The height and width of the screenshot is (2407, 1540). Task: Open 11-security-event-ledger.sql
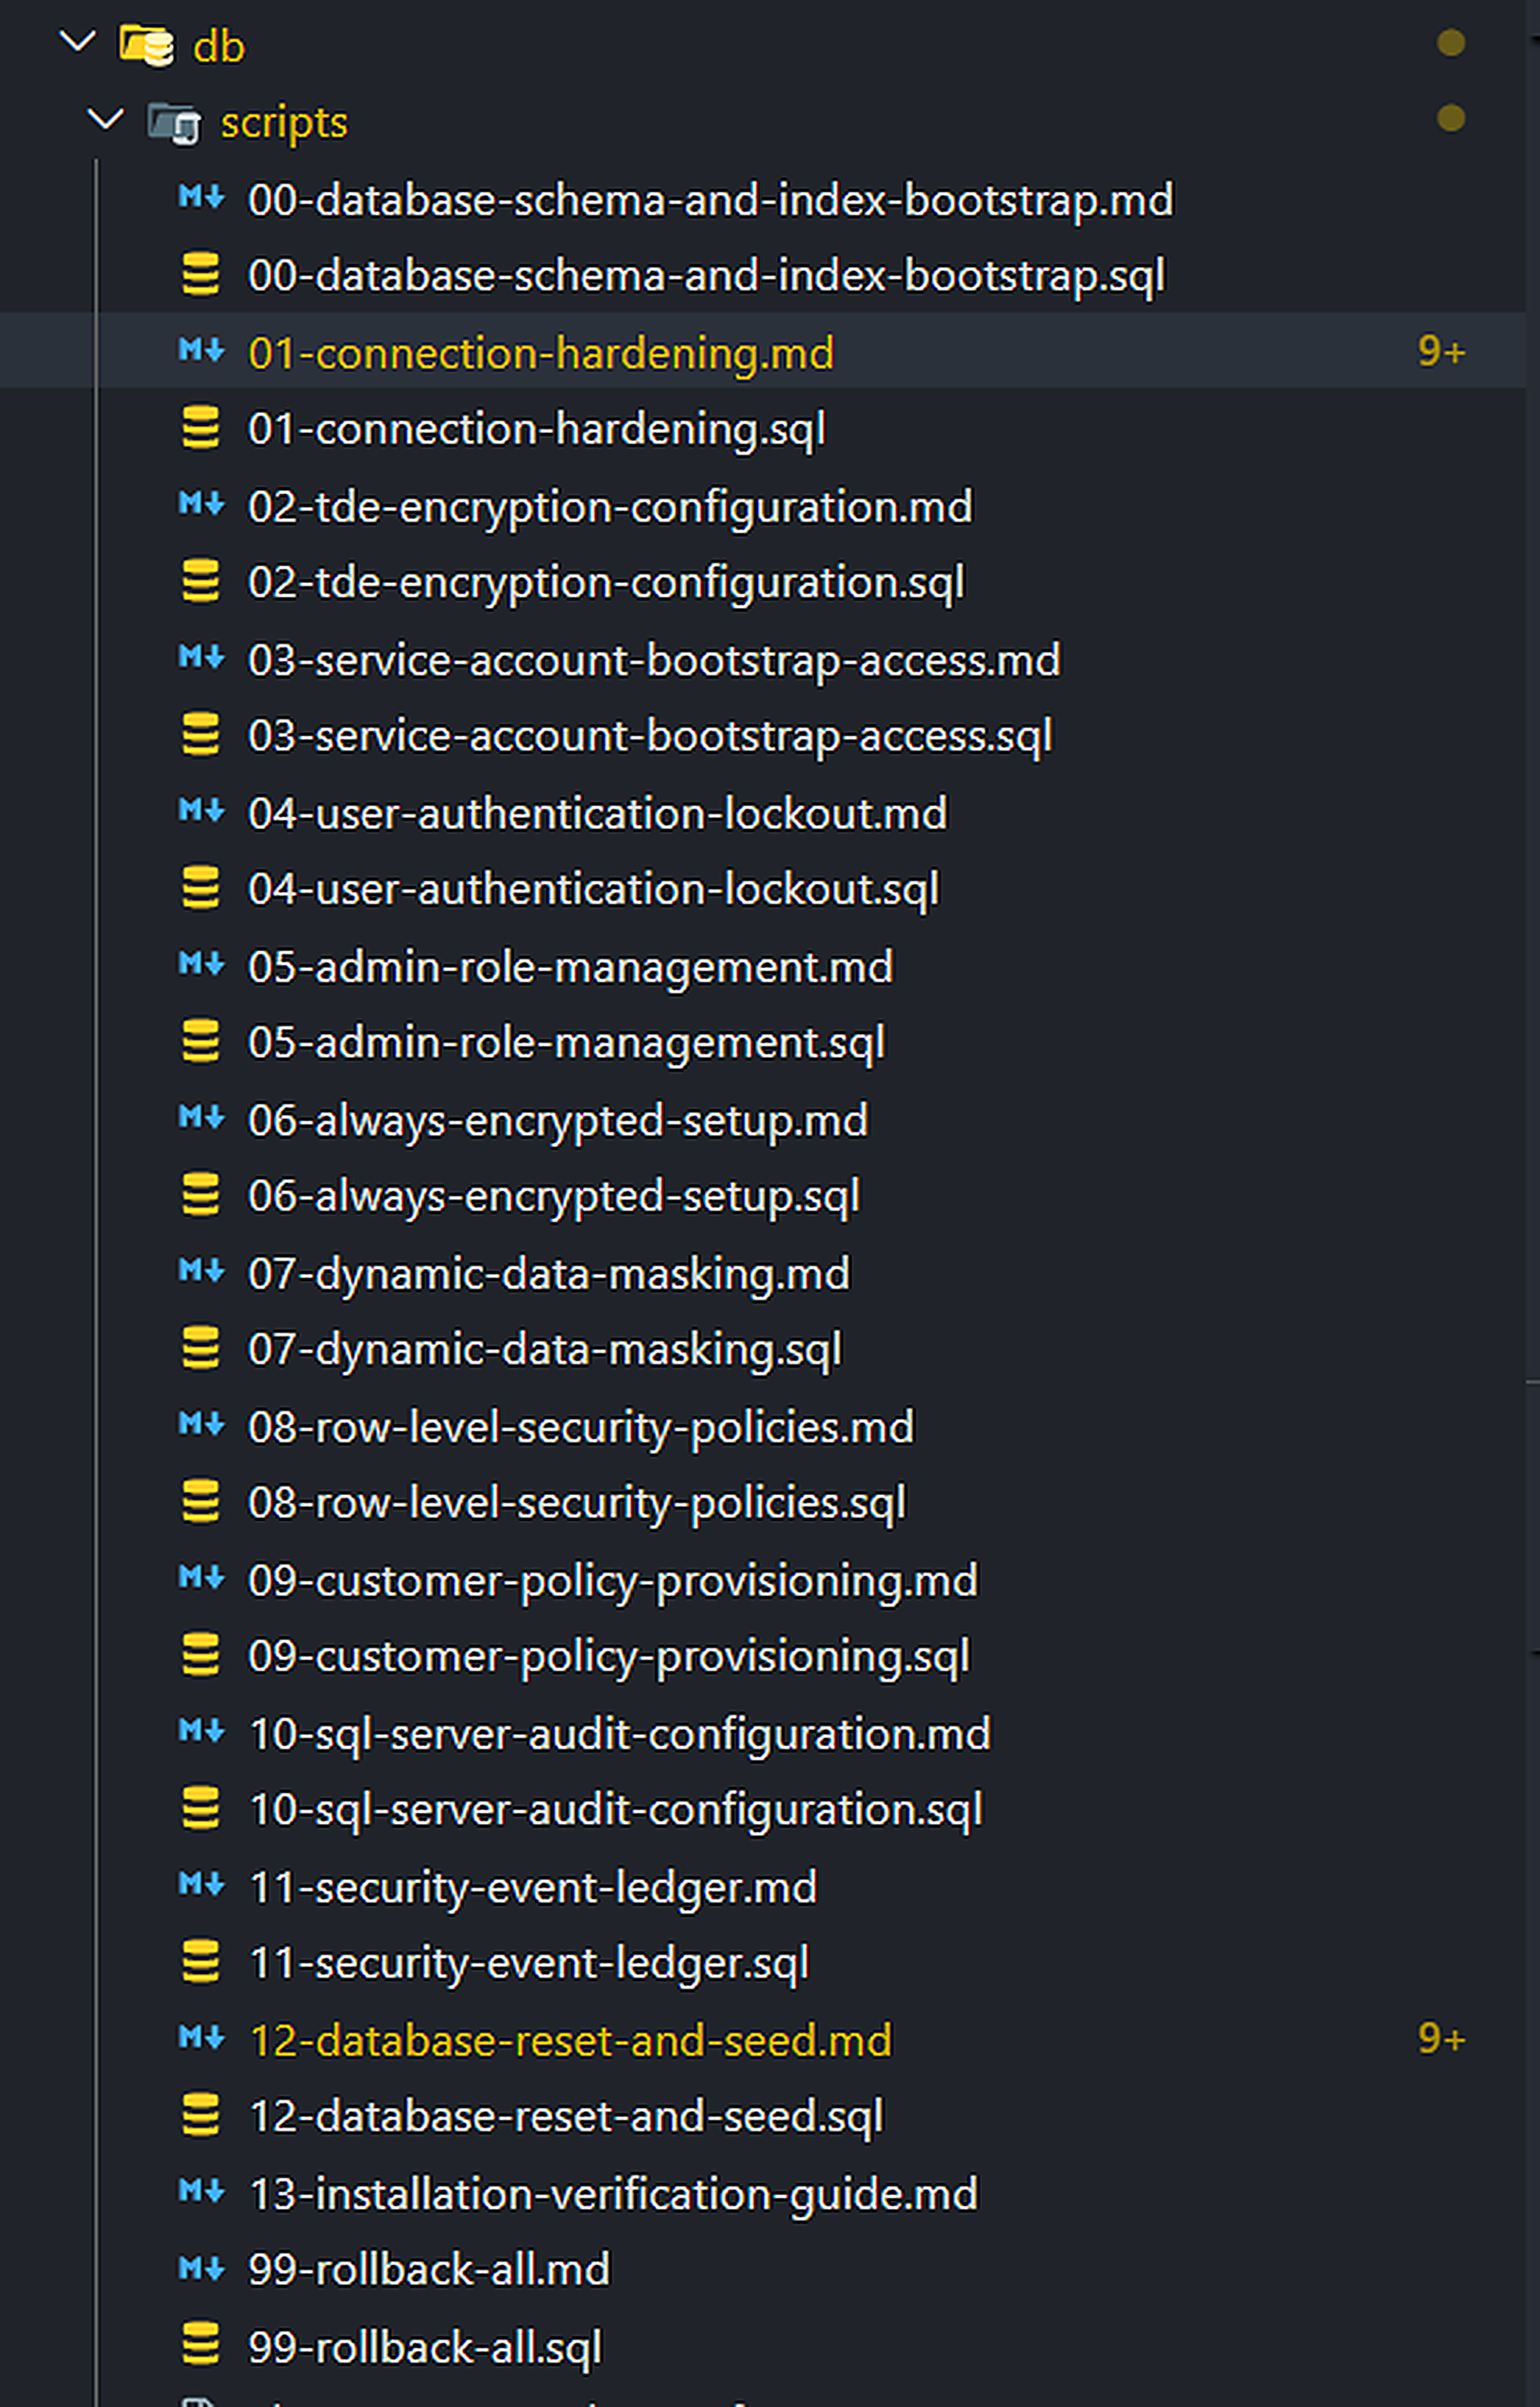click(529, 1965)
